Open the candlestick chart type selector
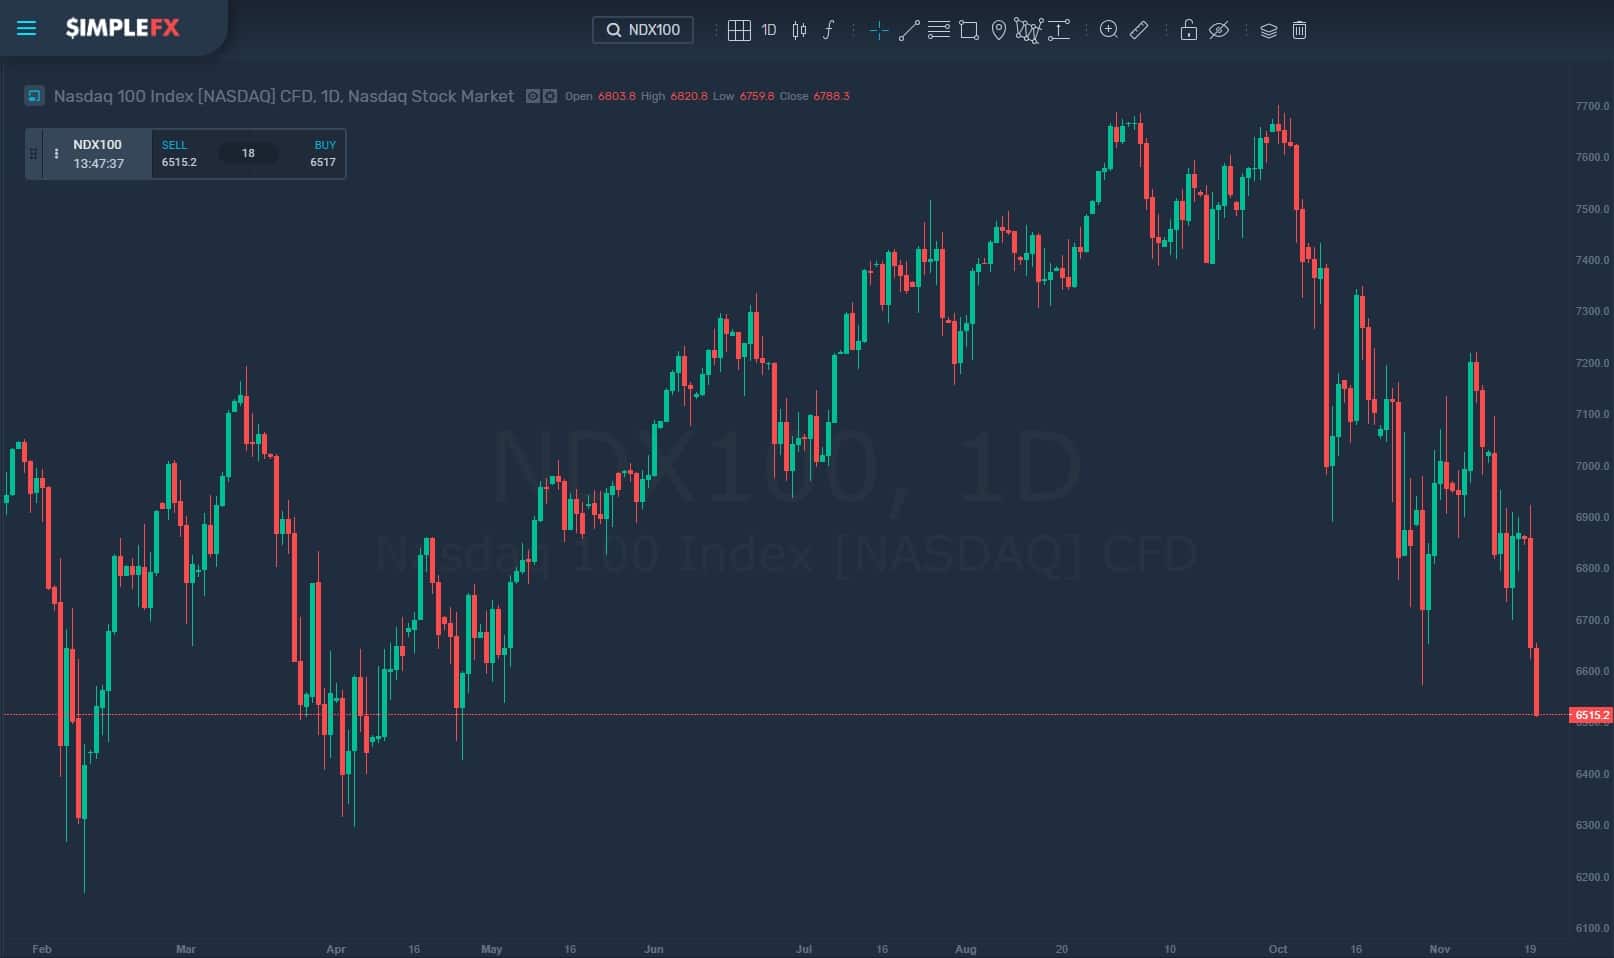The width and height of the screenshot is (1614, 958). [799, 30]
